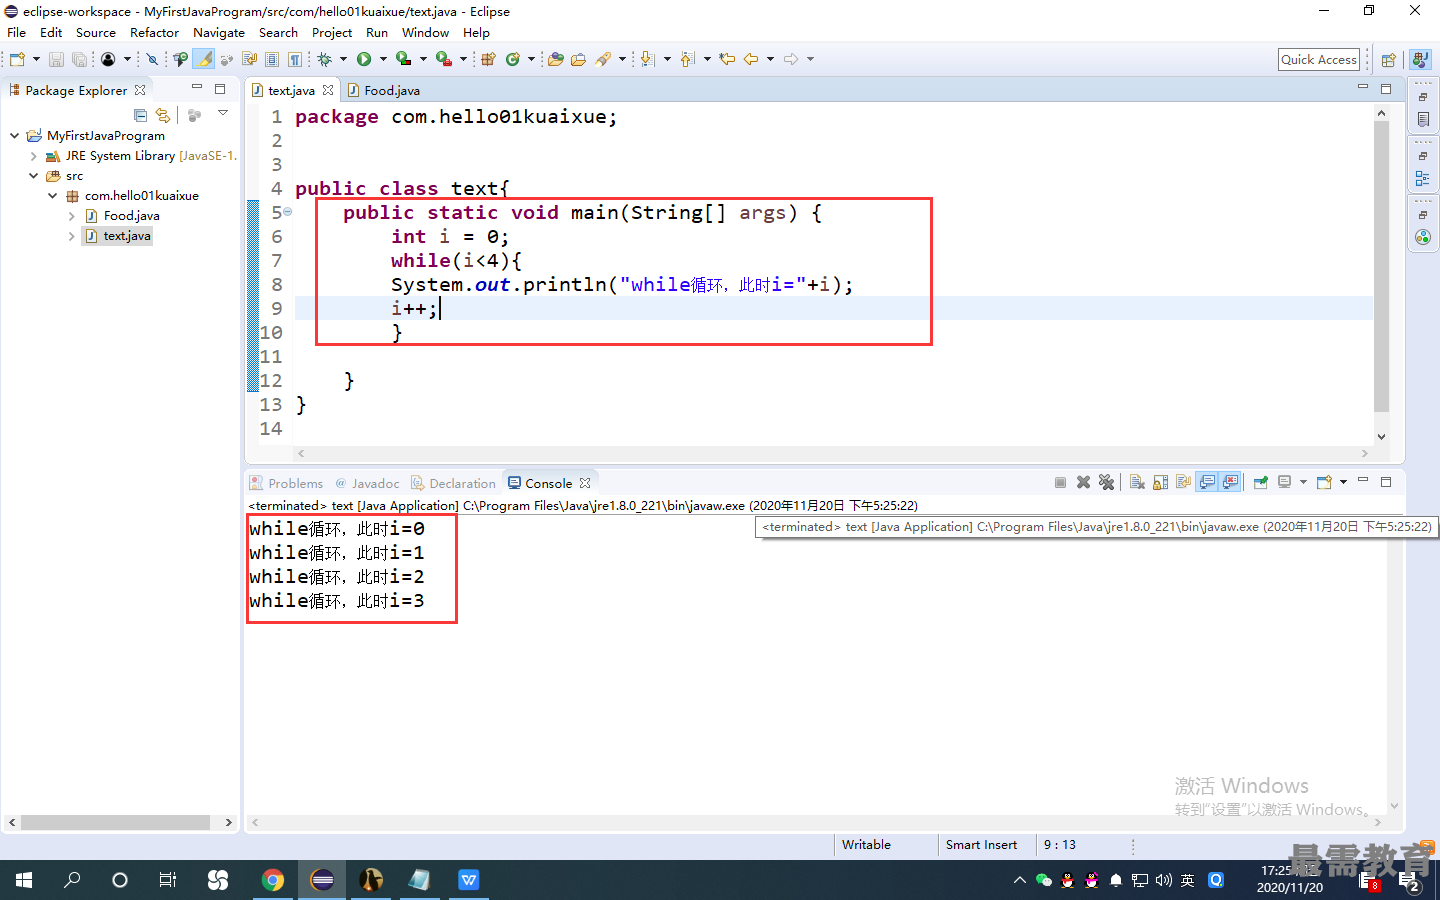The height and width of the screenshot is (900, 1440).
Task: Toggle Mark Occurrences highlighter
Action: coord(204,59)
